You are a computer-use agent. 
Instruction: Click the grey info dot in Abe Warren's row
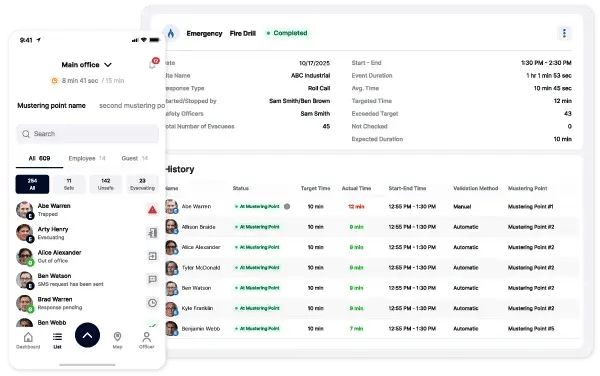(x=287, y=207)
